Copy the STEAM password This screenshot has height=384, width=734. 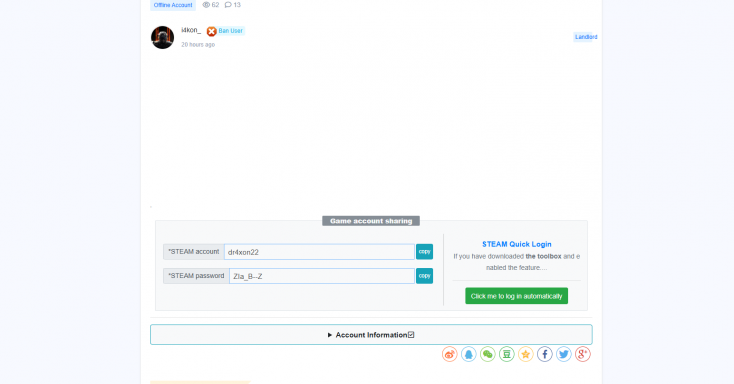(424, 276)
